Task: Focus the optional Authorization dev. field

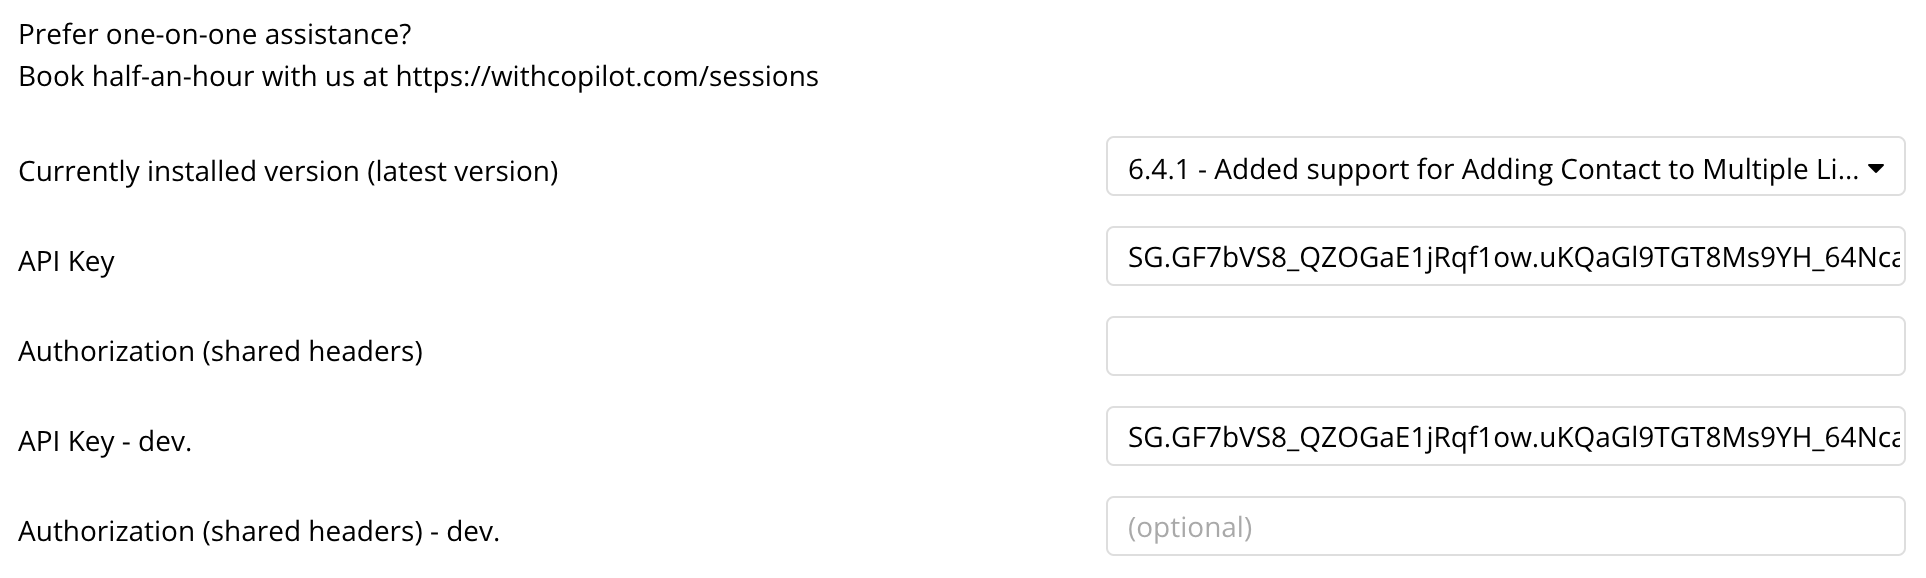Action: pyautogui.click(x=1504, y=527)
